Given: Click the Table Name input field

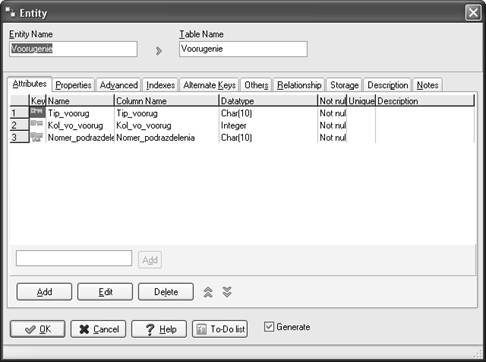Looking at the screenshot, I should (243, 49).
